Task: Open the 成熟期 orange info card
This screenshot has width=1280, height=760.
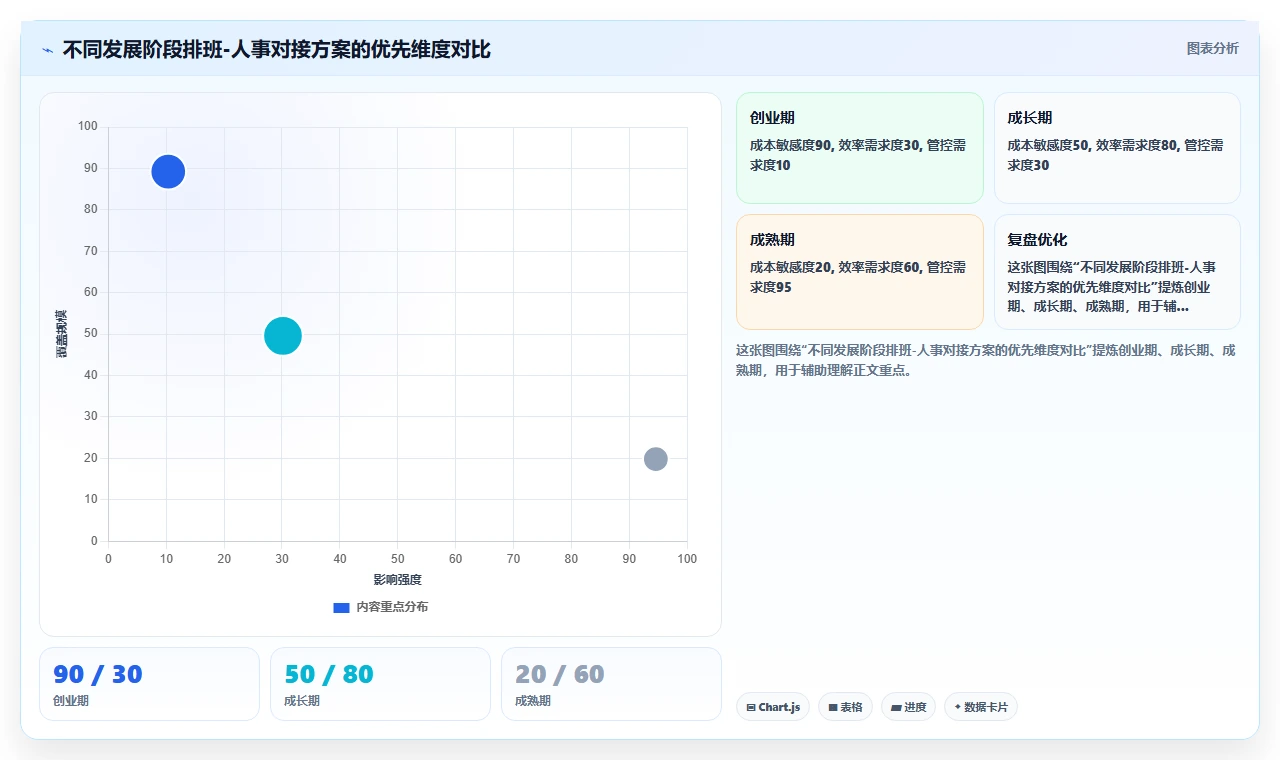Action: [x=860, y=272]
